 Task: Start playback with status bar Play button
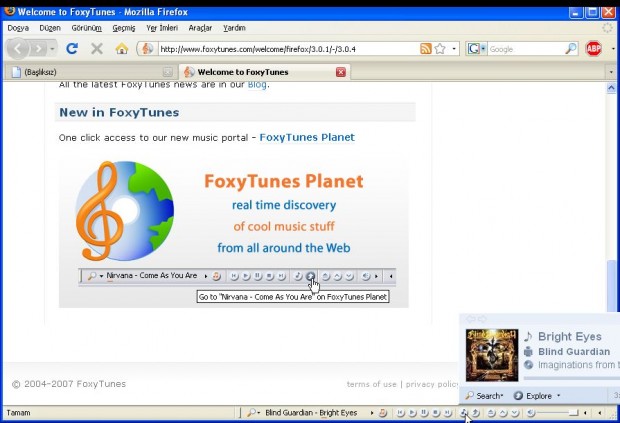[412, 413]
